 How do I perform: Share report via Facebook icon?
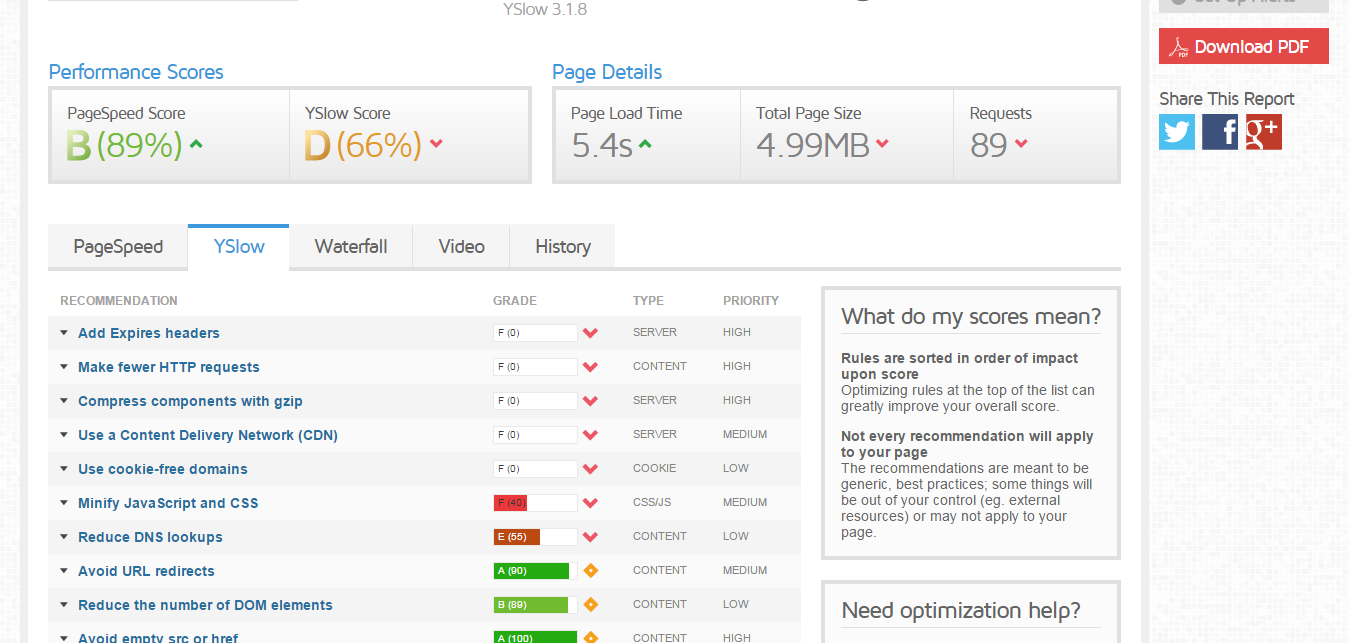pyautogui.click(x=1220, y=132)
